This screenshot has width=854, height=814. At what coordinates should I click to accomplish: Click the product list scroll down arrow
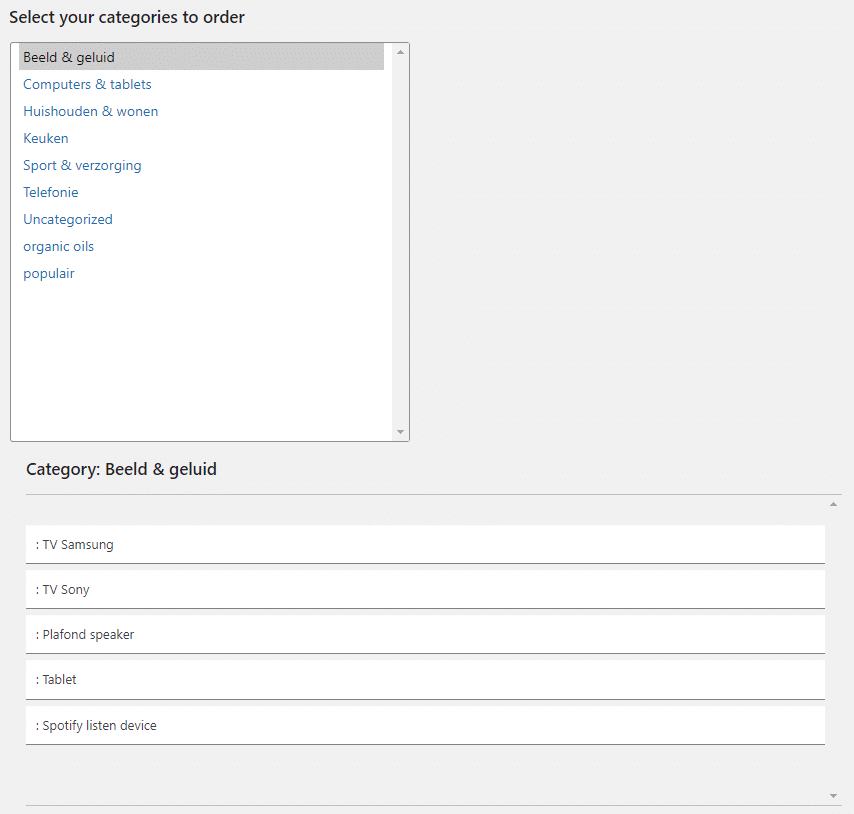[x=833, y=796]
